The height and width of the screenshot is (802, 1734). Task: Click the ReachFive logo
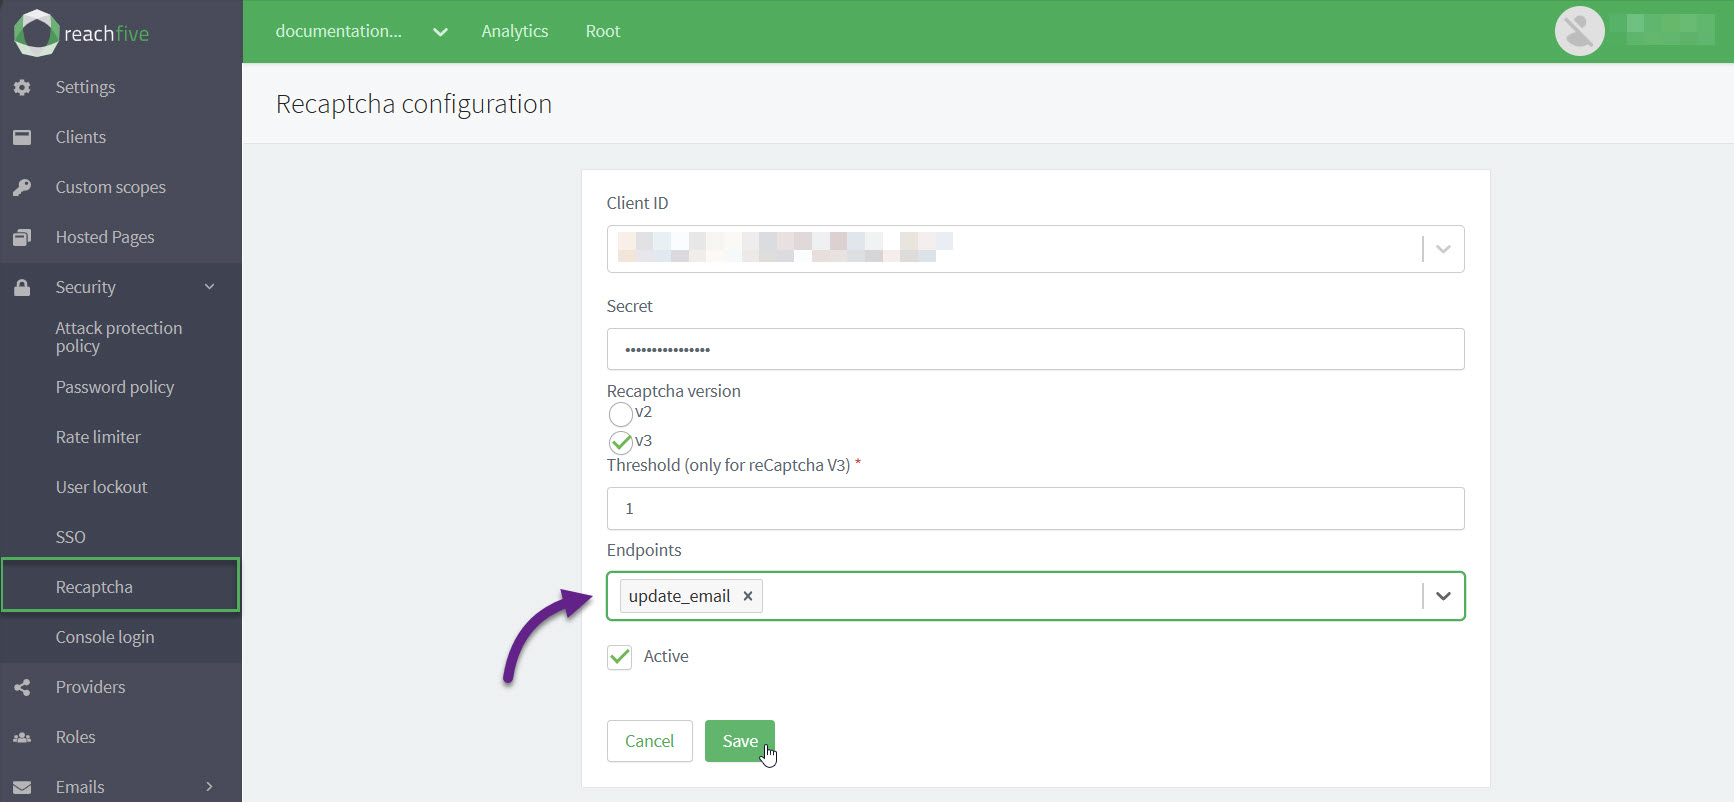[x=81, y=32]
